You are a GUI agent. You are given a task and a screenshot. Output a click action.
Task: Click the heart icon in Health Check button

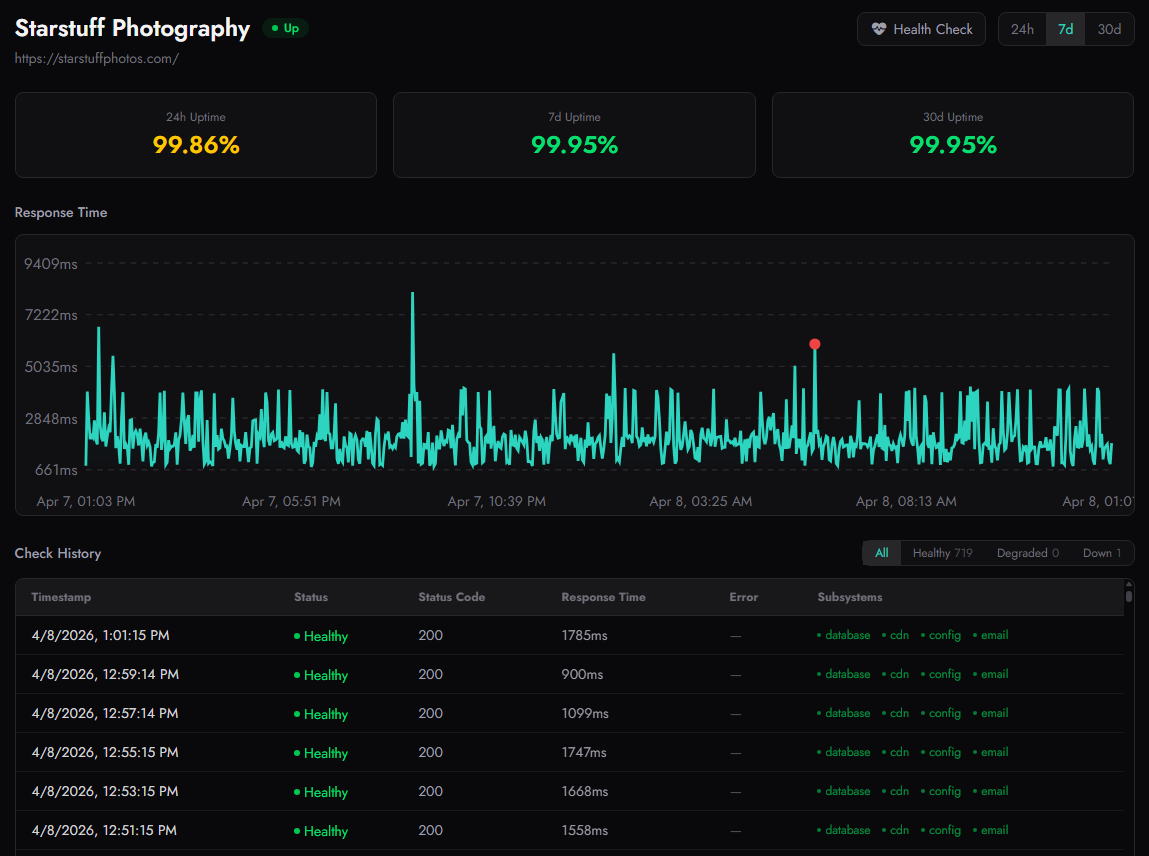coord(879,29)
